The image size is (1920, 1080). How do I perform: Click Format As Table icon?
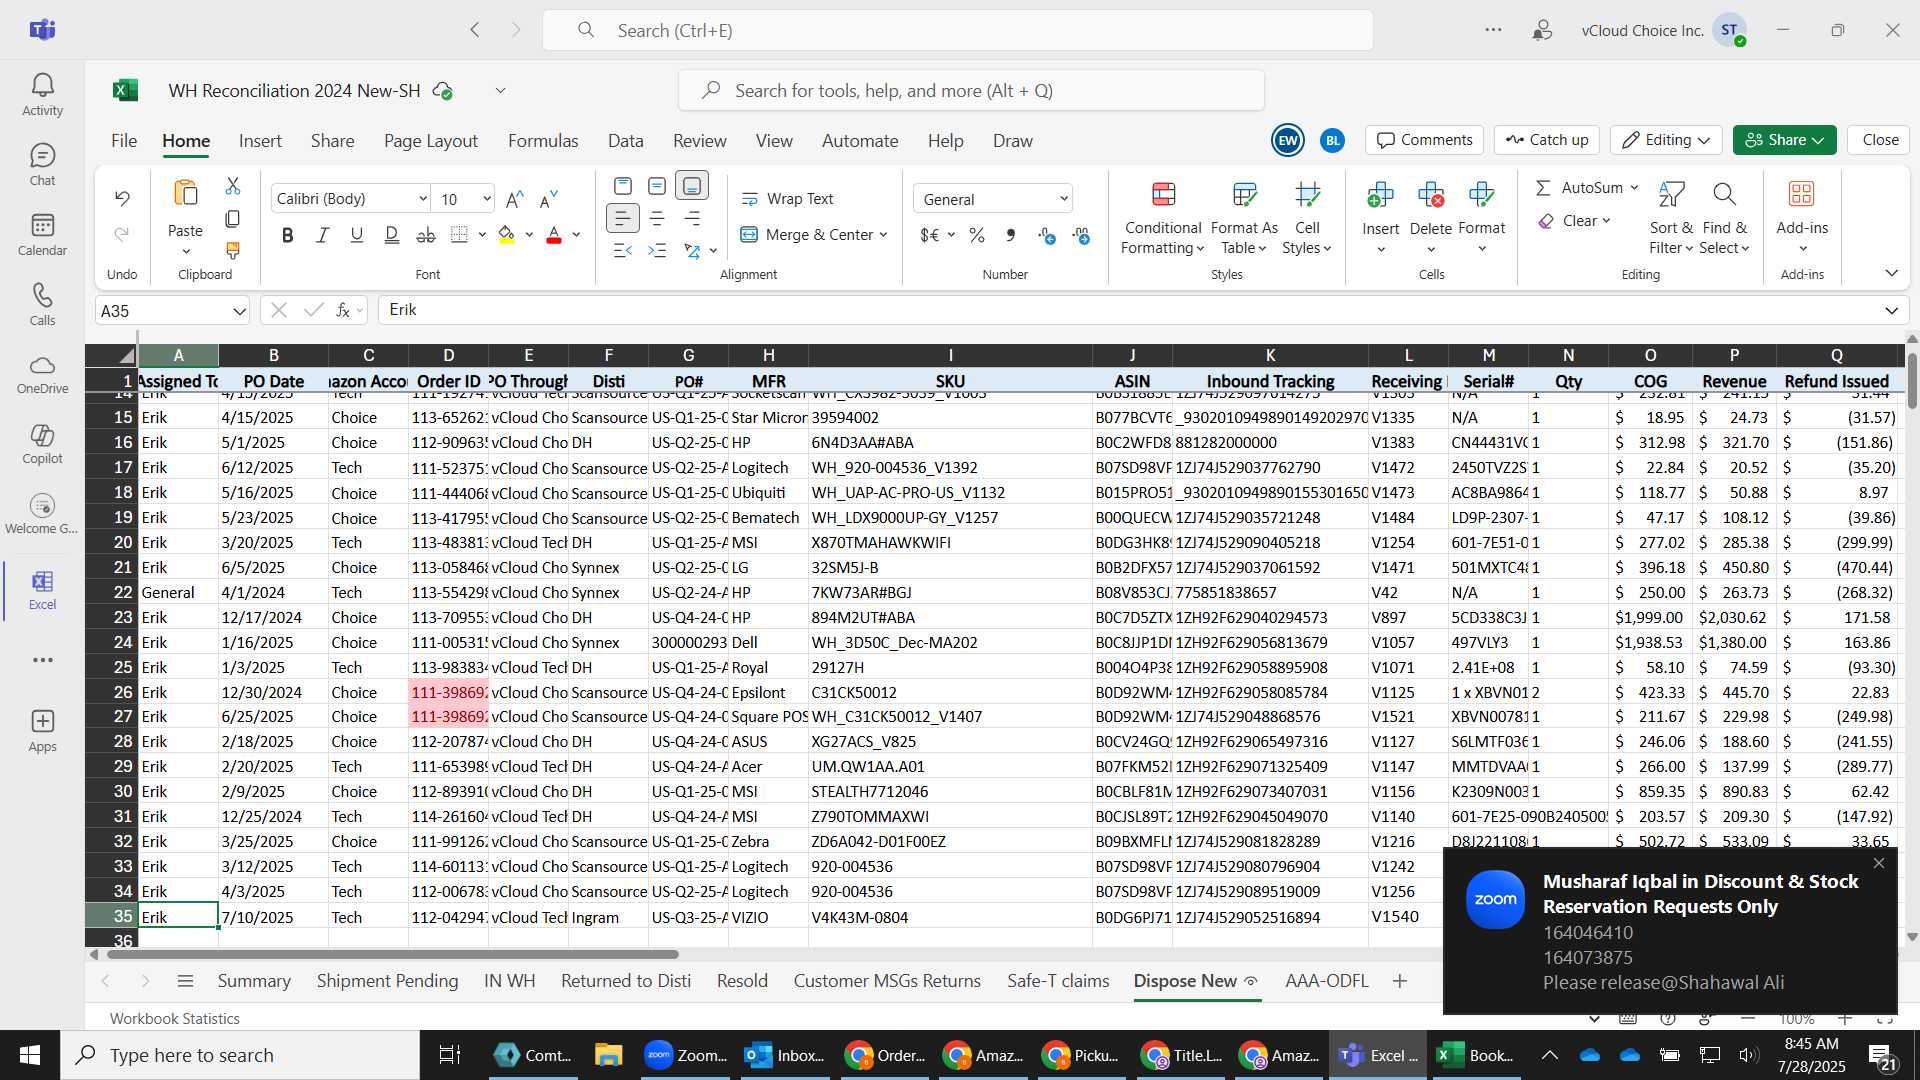(x=1244, y=194)
